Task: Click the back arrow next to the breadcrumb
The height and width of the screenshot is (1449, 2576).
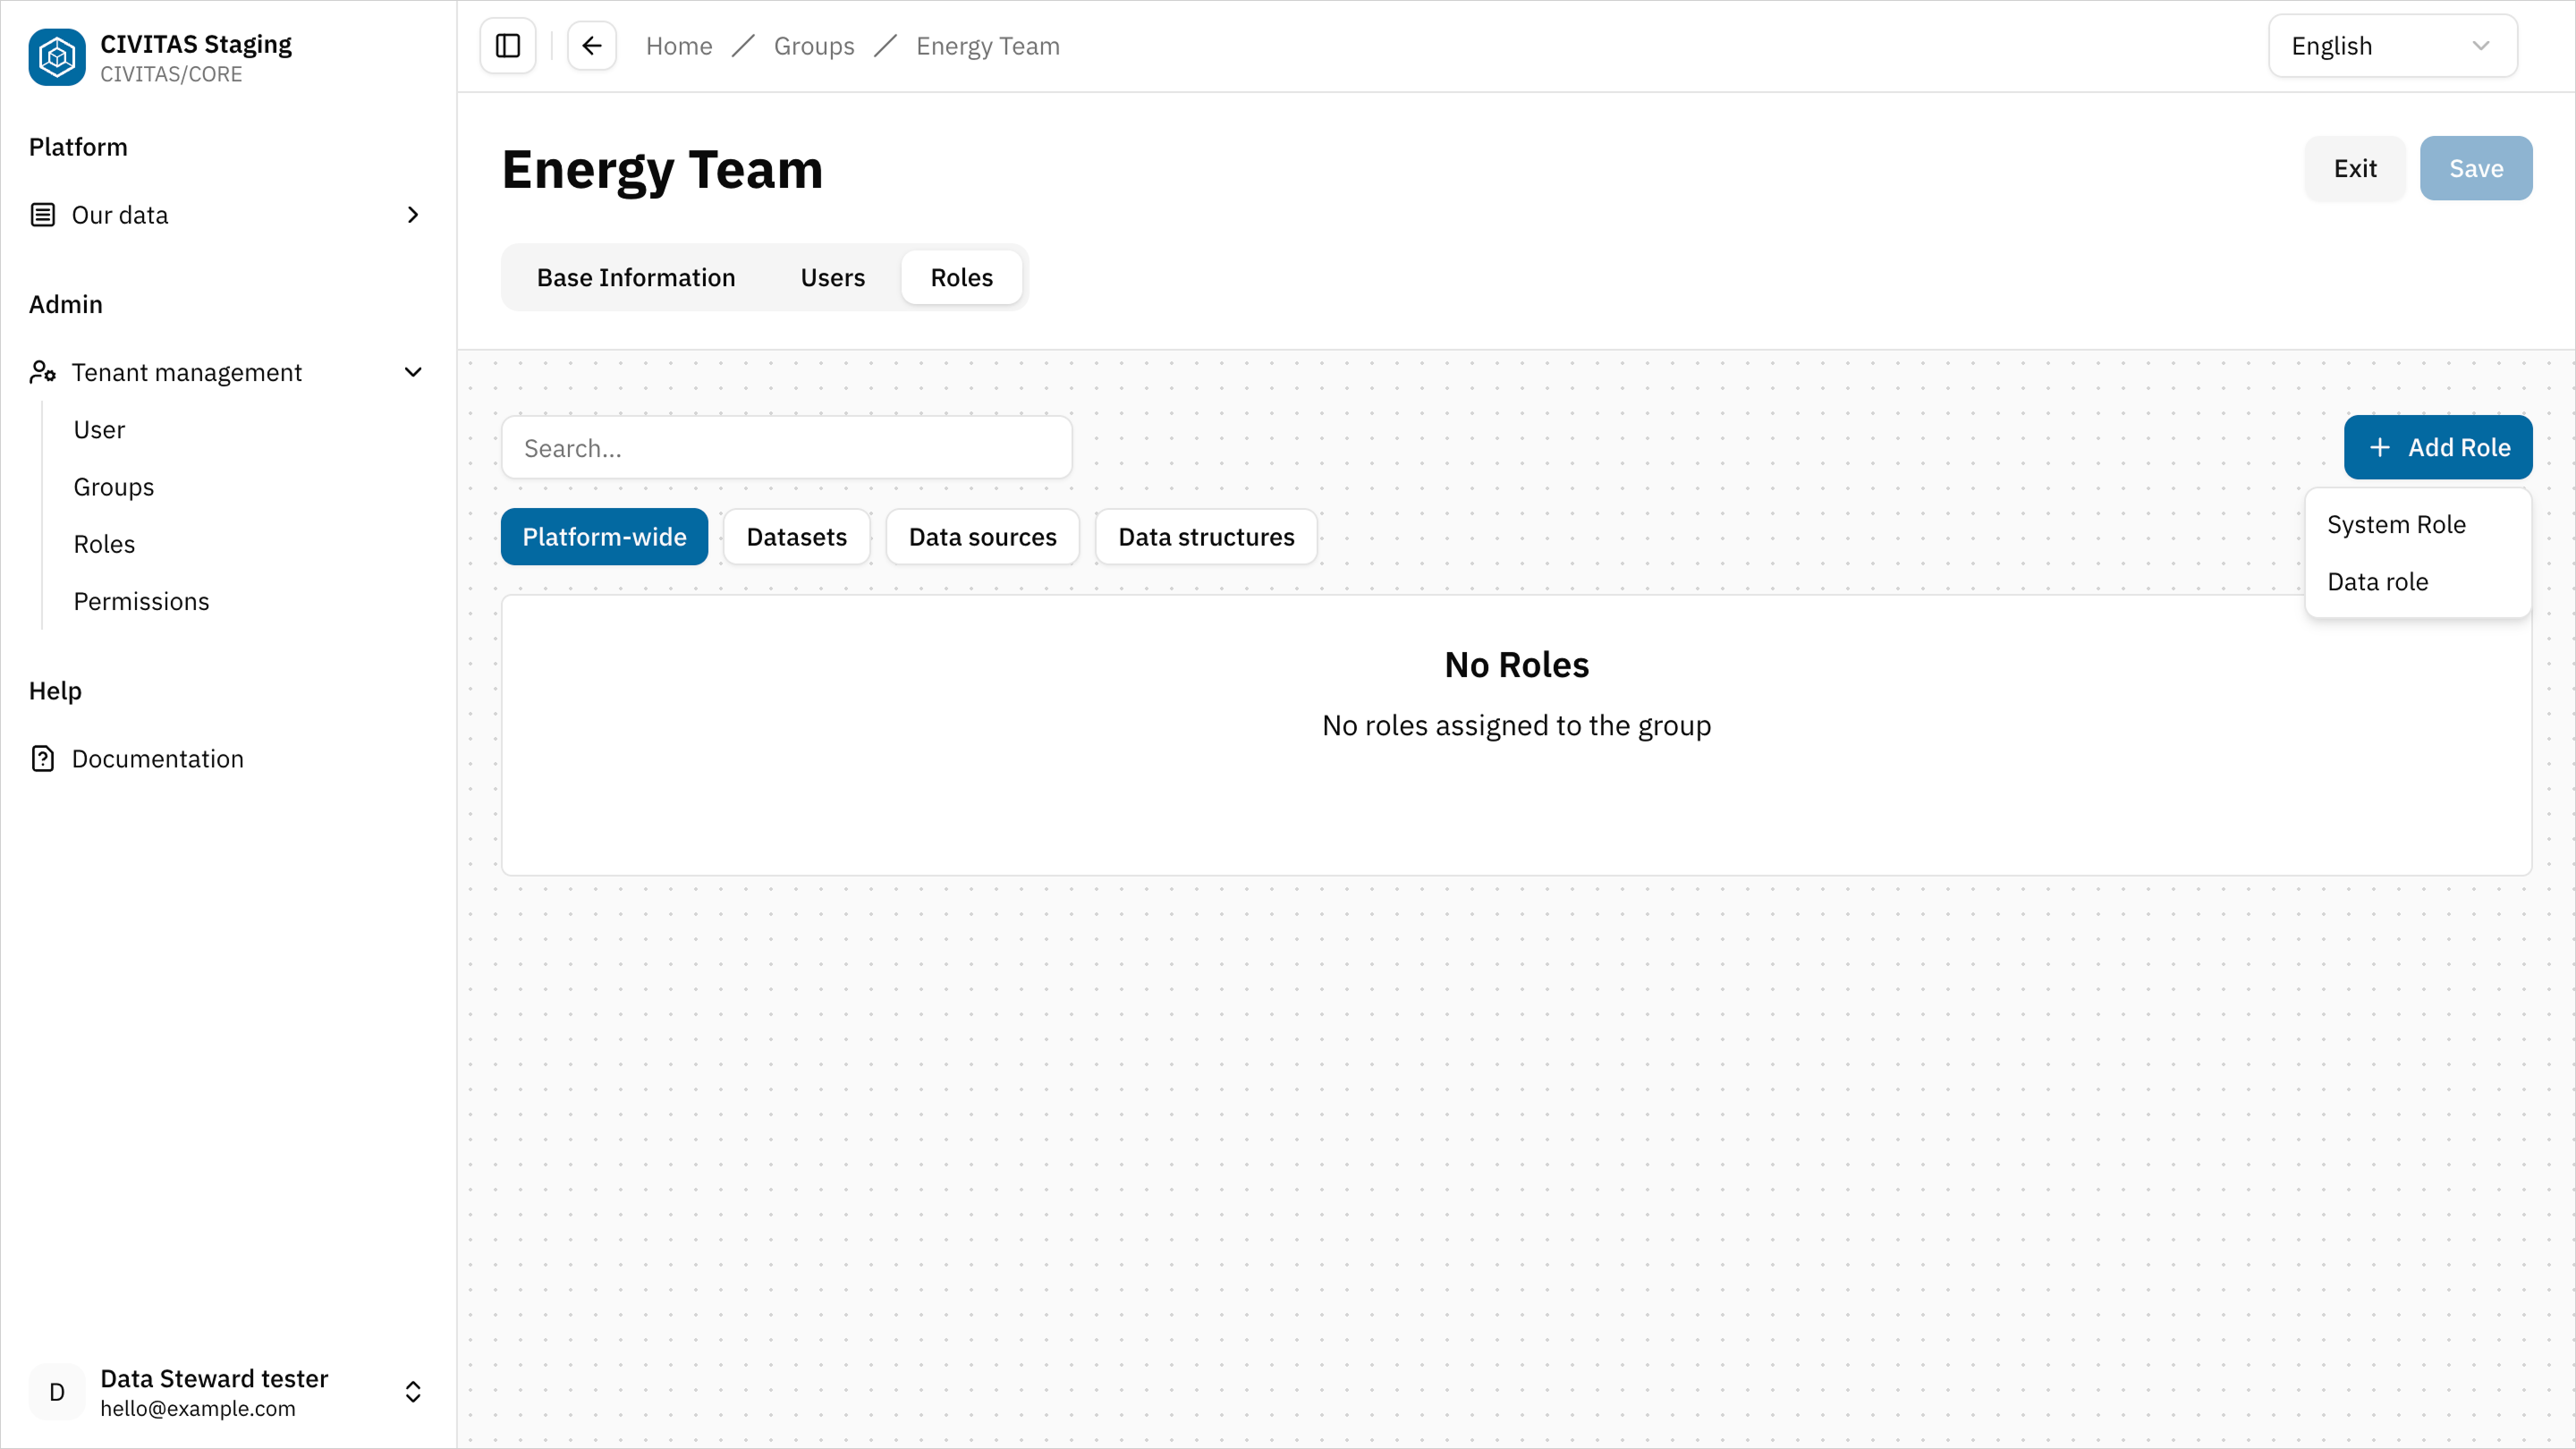Action: click(591, 45)
